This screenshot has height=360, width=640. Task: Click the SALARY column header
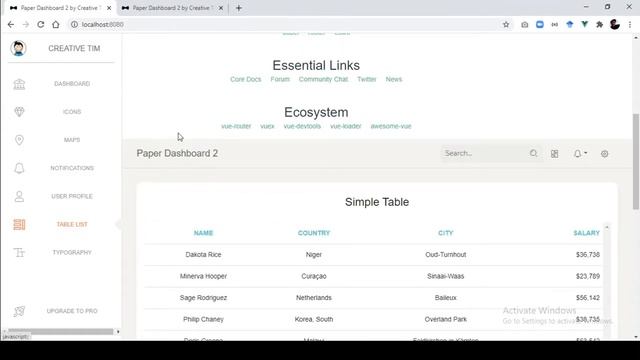pyautogui.click(x=587, y=233)
